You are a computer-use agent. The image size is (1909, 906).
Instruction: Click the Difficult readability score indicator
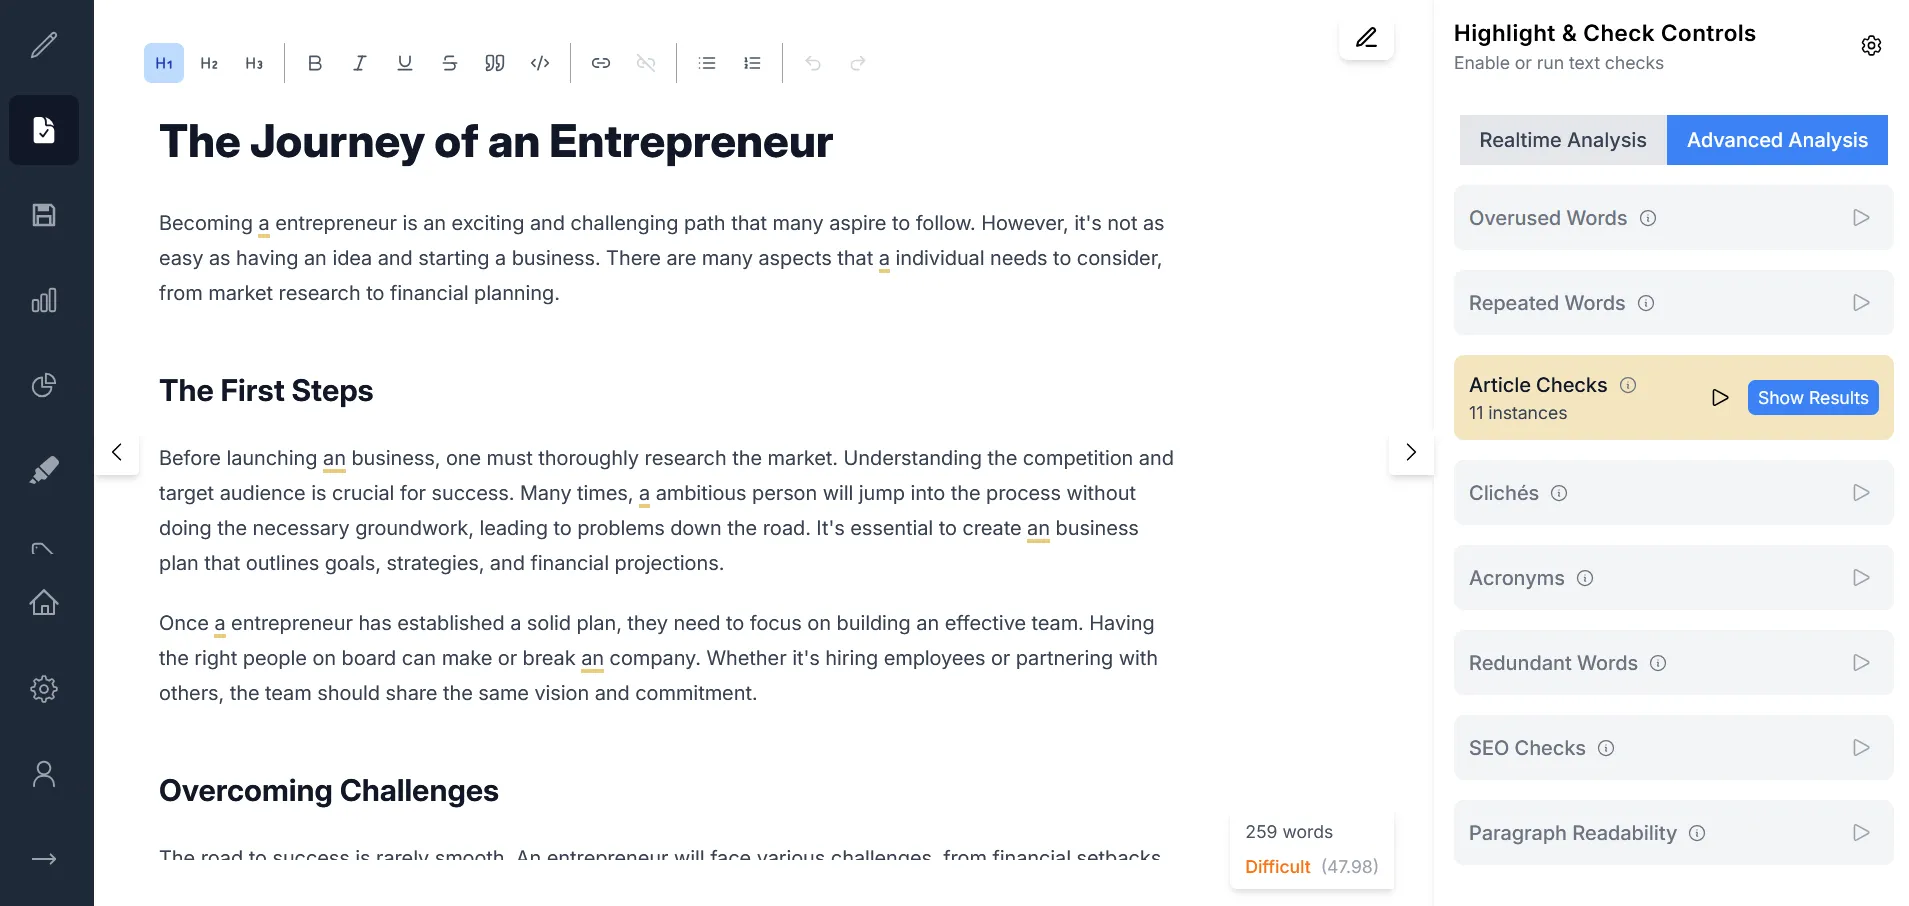tap(1277, 866)
